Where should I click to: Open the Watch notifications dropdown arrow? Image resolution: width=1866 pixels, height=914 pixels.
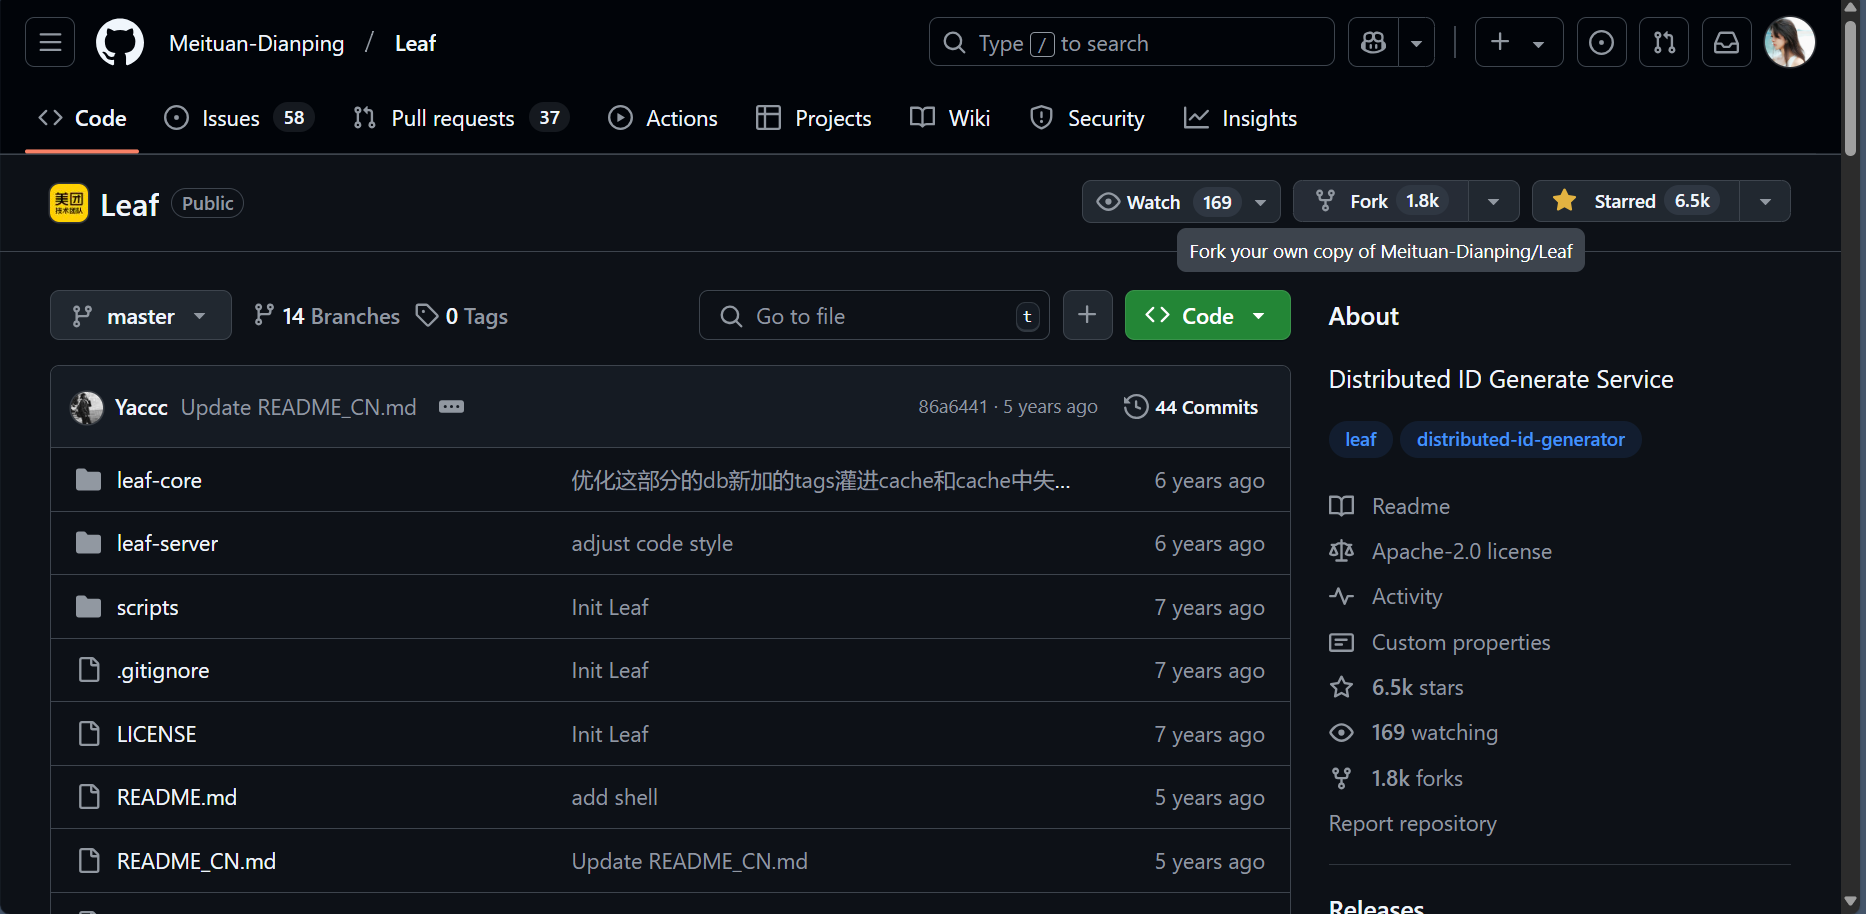tap(1261, 201)
